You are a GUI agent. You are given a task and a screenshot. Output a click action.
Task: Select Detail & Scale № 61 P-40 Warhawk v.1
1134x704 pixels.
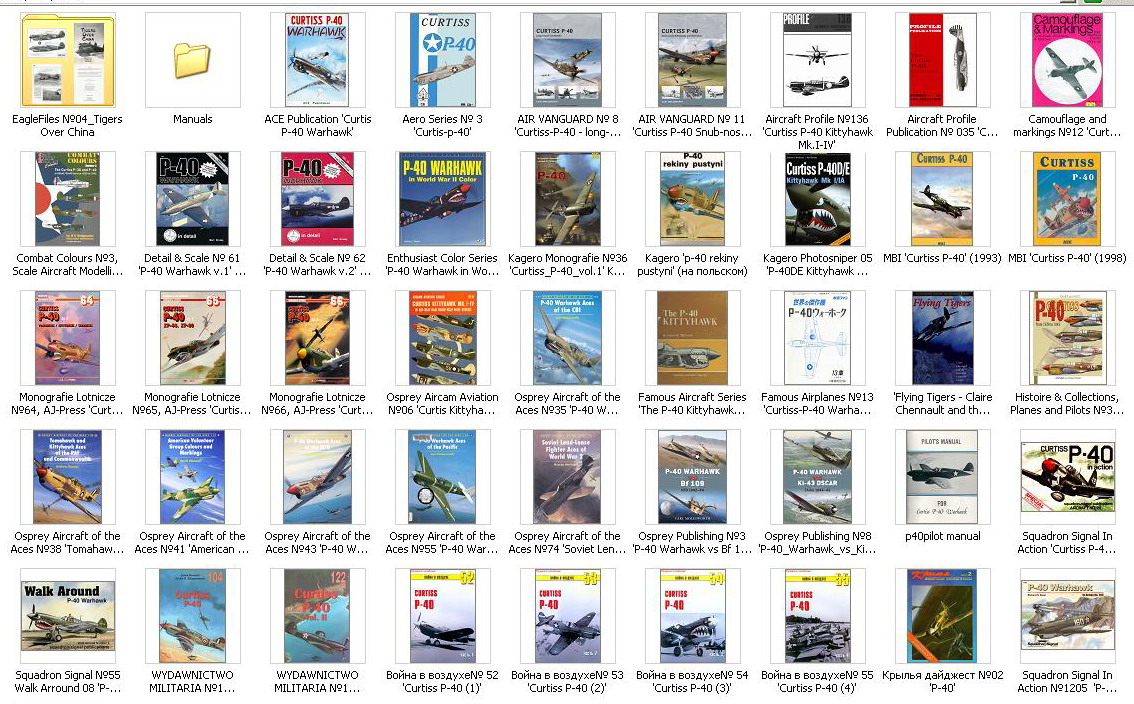tap(192, 199)
